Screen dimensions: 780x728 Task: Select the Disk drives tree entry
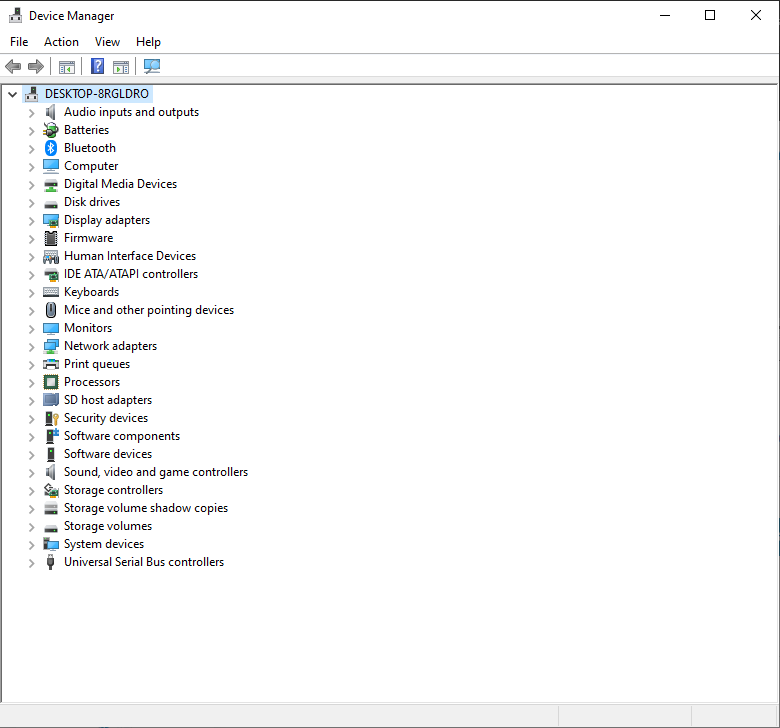click(x=92, y=202)
